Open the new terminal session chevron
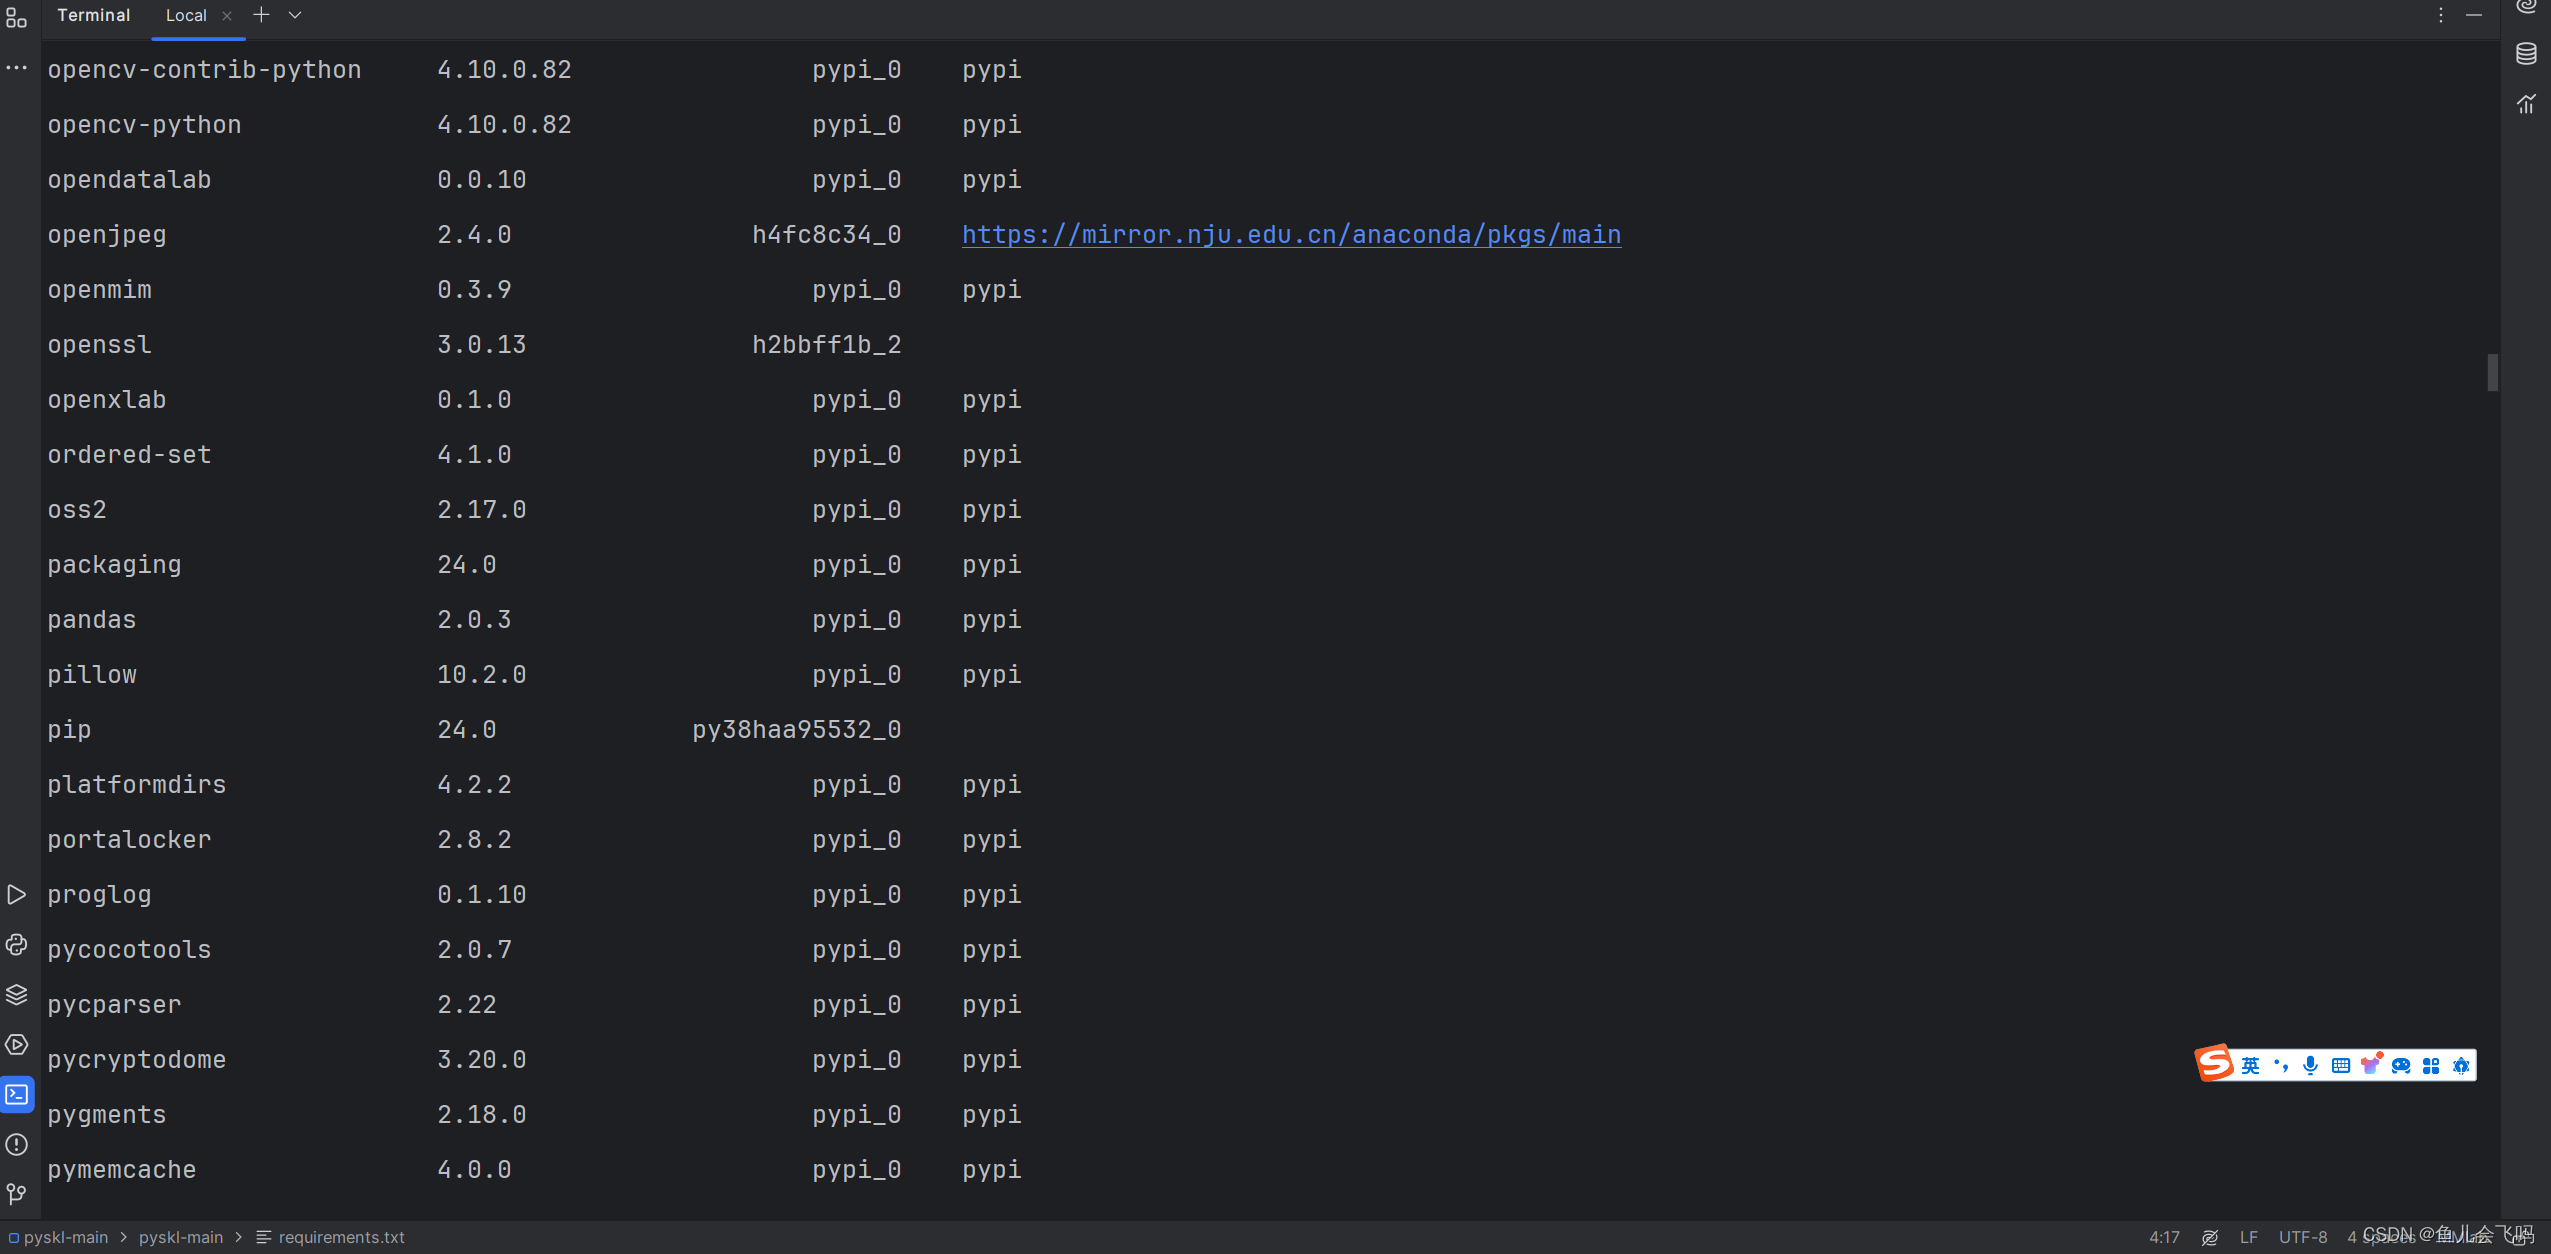This screenshot has width=2551, height=1254. point(294,15)
